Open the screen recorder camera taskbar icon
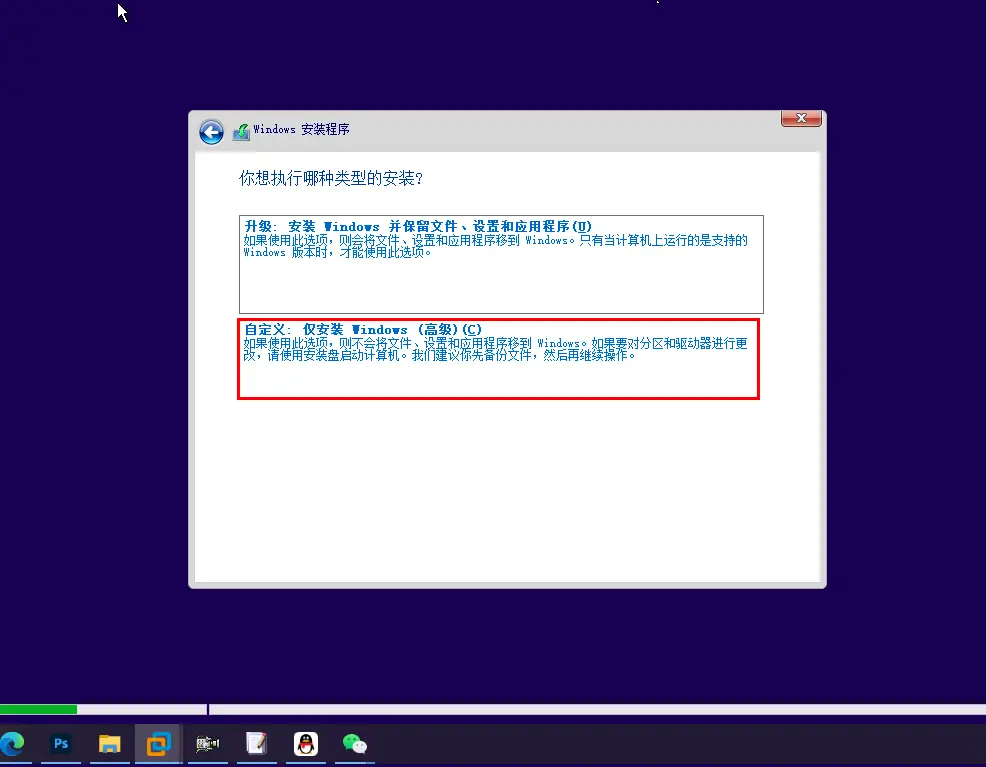 (x=207, y=744)
